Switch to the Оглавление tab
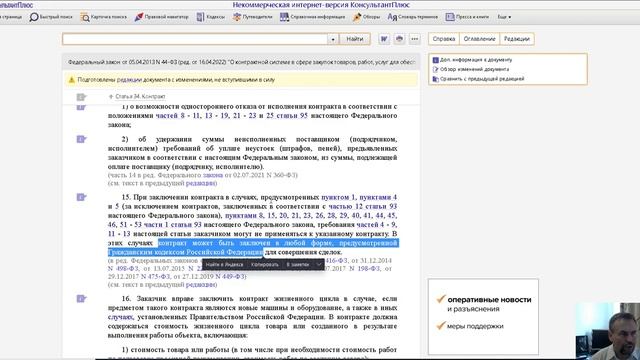Screen dimensions: 640x360 click(479, 39)
